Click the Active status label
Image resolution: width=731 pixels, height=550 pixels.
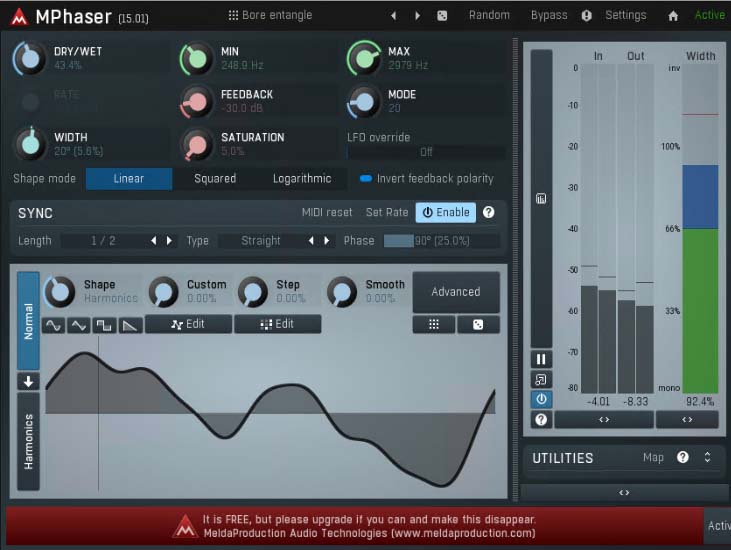(710, 15)
